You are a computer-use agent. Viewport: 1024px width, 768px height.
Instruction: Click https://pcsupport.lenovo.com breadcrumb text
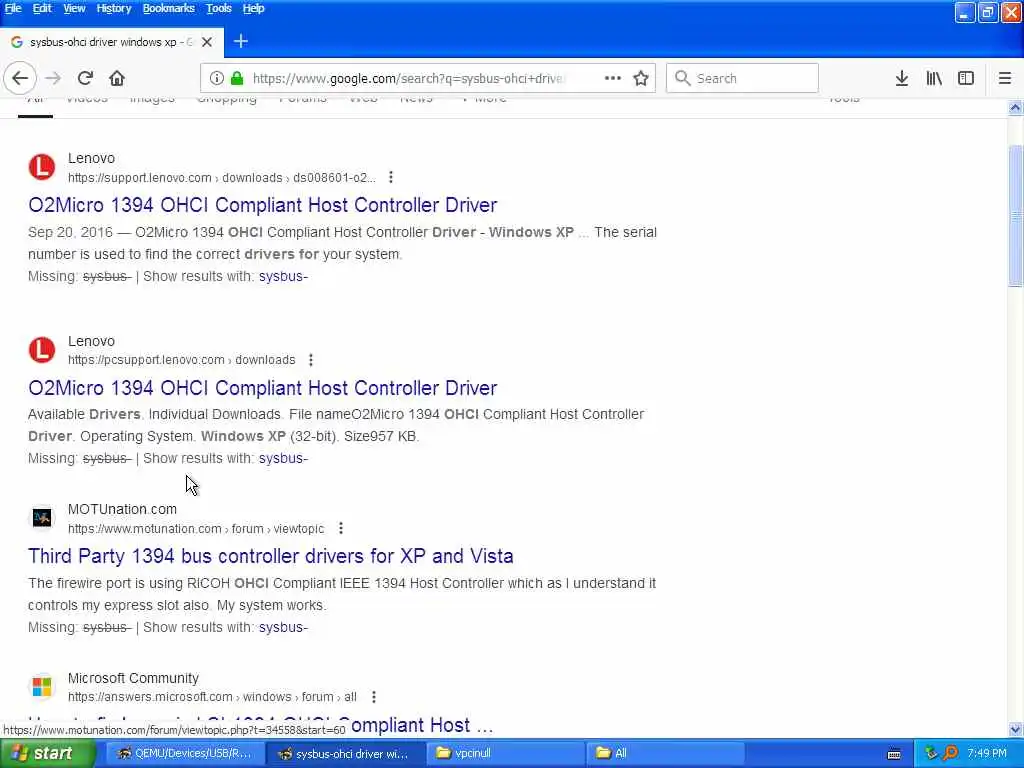(146, 360)
